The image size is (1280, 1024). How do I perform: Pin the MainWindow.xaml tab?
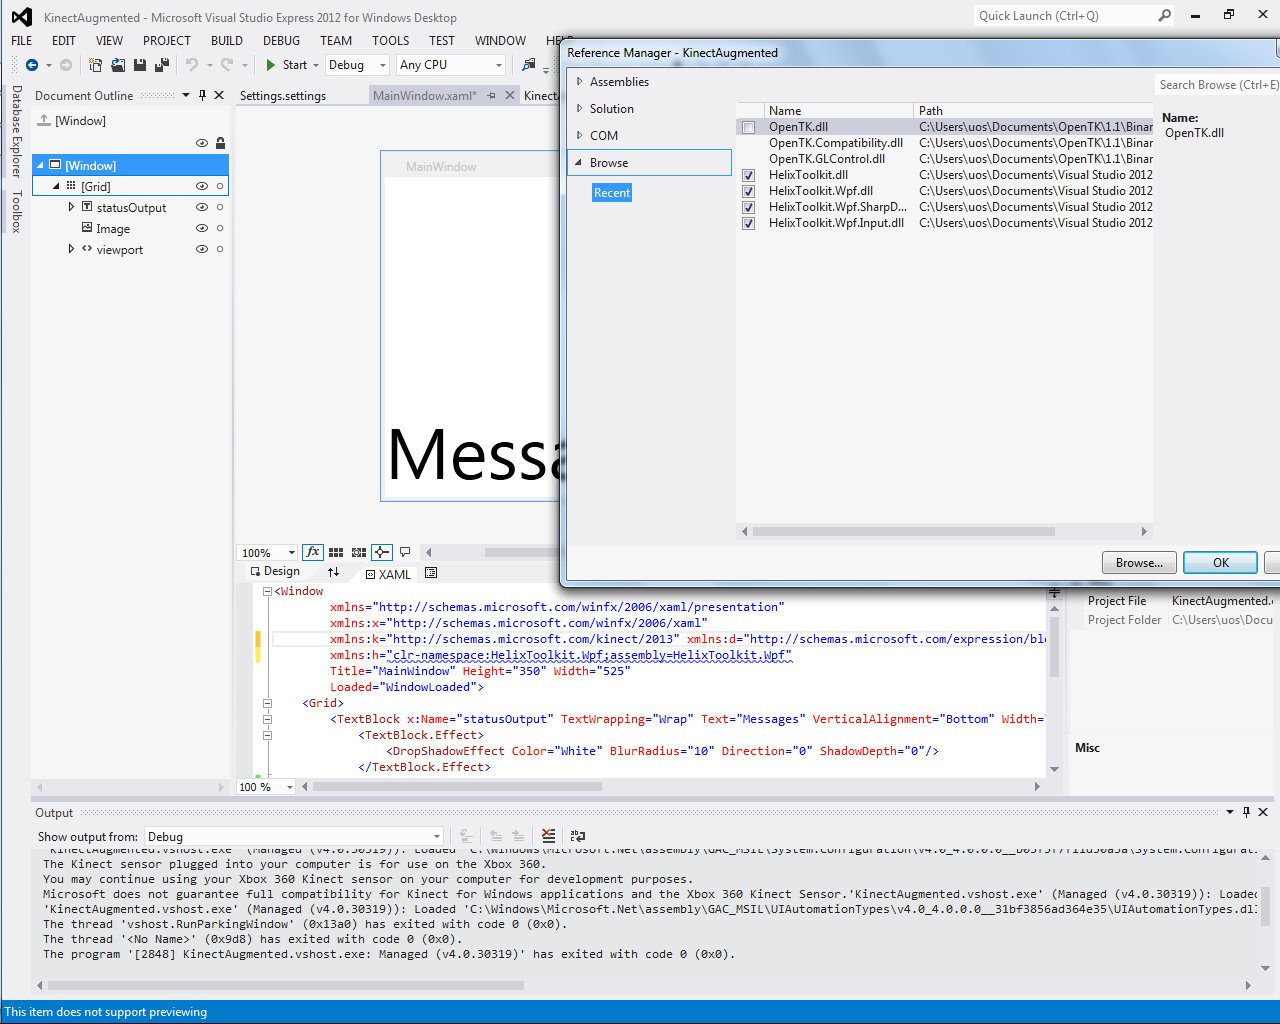491,95
